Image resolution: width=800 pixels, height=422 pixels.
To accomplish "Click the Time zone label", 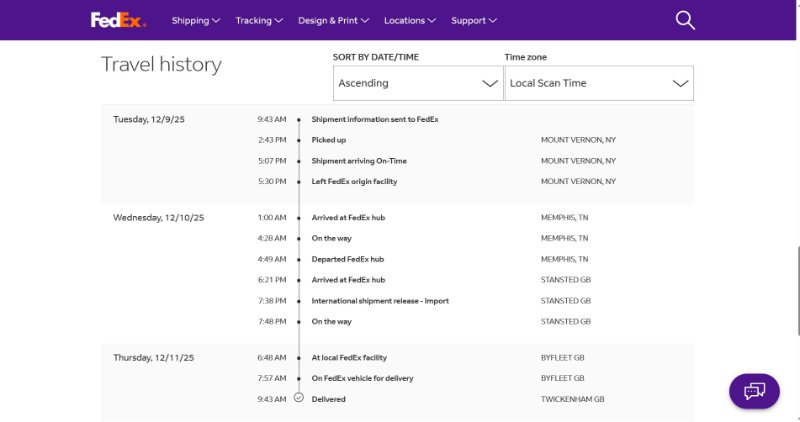I will (526, 57).
